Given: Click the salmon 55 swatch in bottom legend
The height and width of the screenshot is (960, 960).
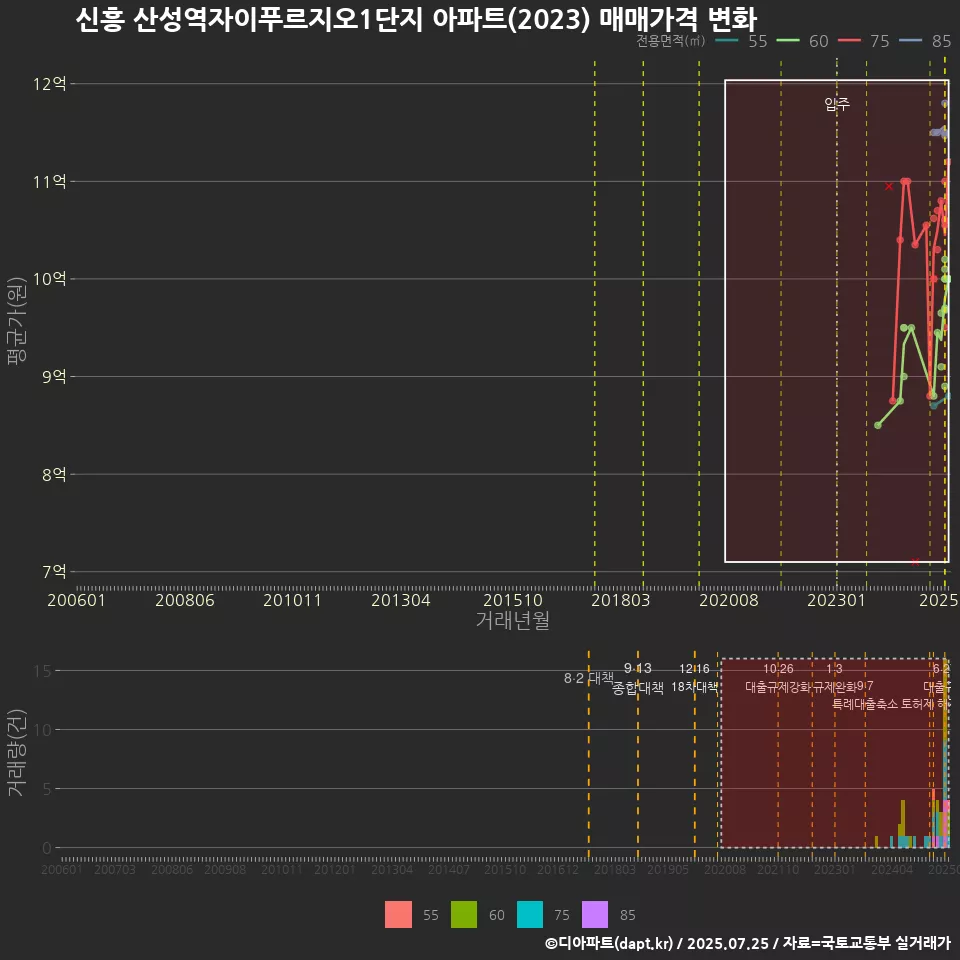Looking at the screenshot, I should tap(398, 915).
